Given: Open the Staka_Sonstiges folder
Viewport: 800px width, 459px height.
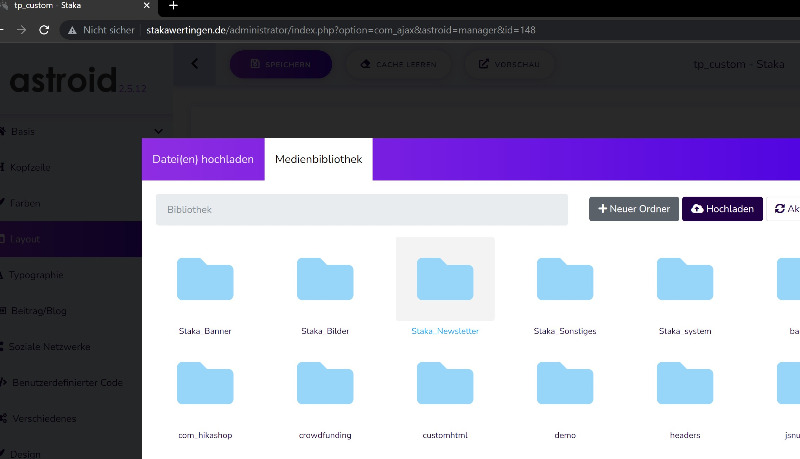Looking at the screenshot, I should point(565,279).
